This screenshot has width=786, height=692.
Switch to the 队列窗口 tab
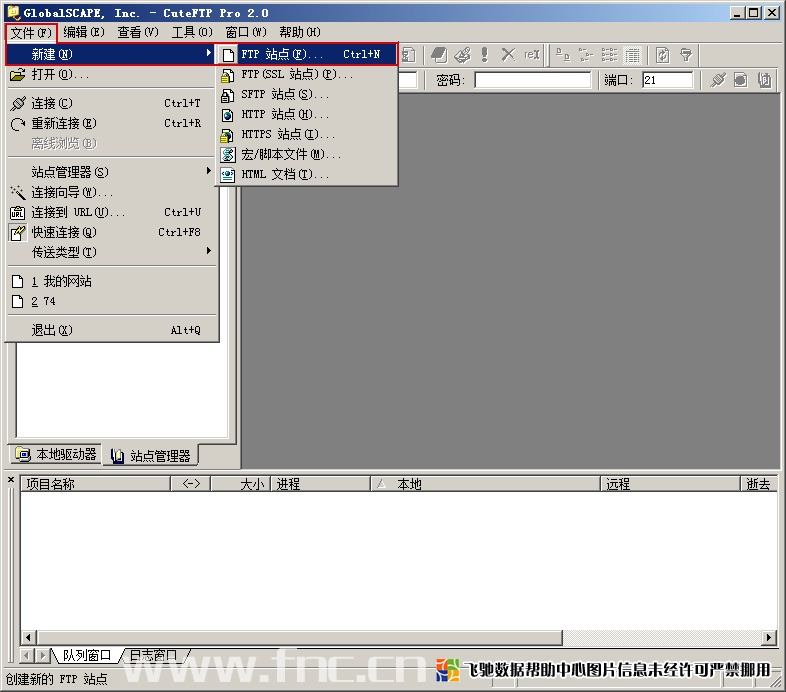click(x=86, y=655)
